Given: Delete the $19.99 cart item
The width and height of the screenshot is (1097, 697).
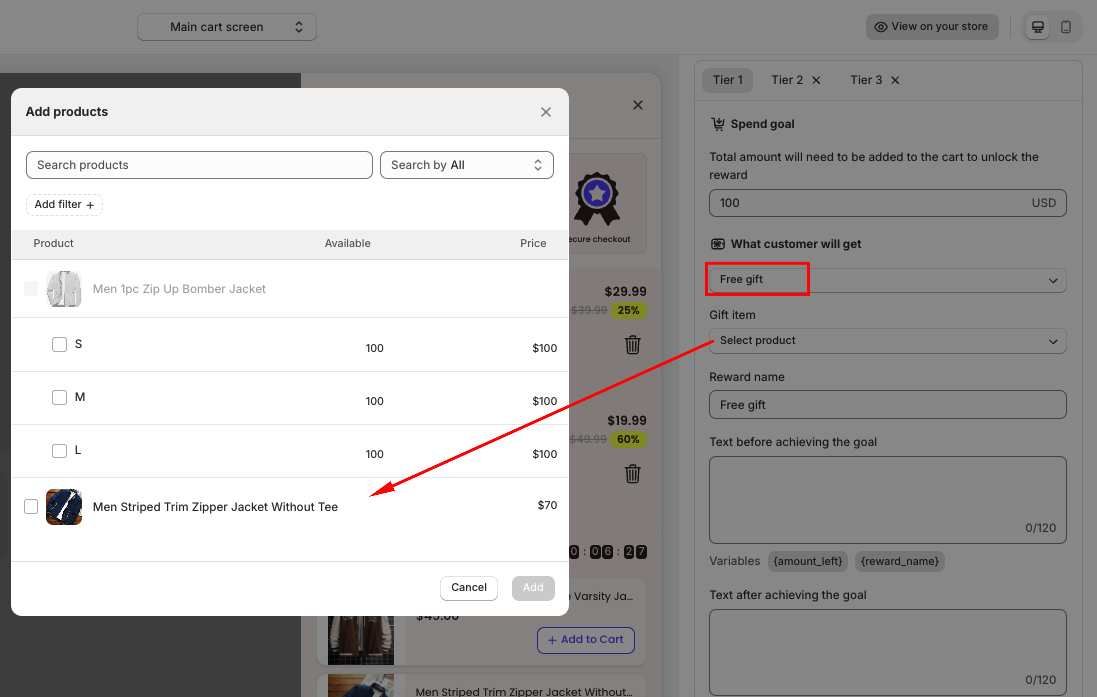Looking at the screenshot, I should [632, 474].
